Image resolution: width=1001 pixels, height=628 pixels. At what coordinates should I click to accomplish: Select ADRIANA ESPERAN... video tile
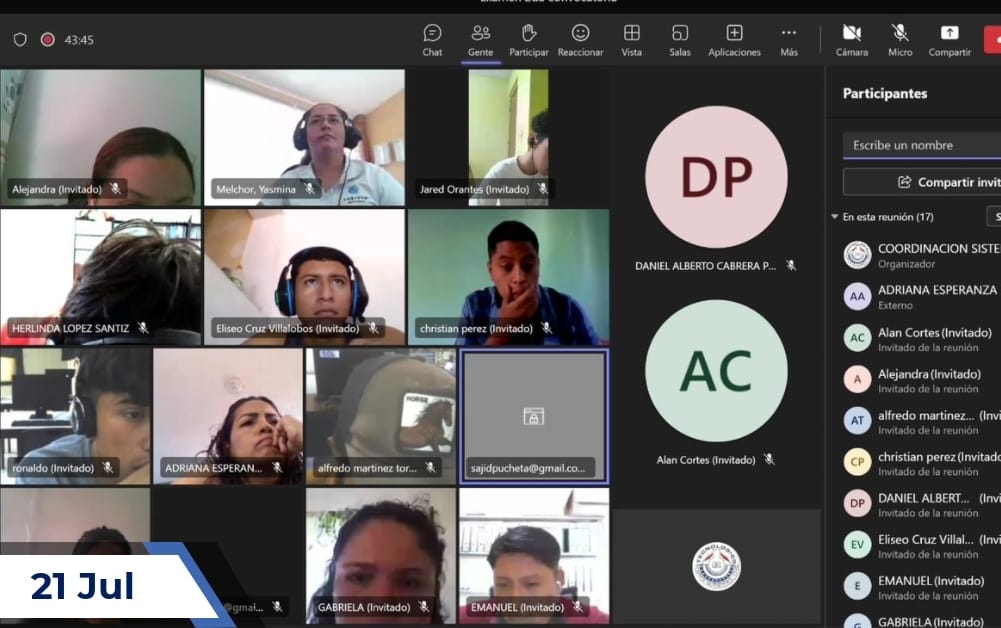(228, 417)
